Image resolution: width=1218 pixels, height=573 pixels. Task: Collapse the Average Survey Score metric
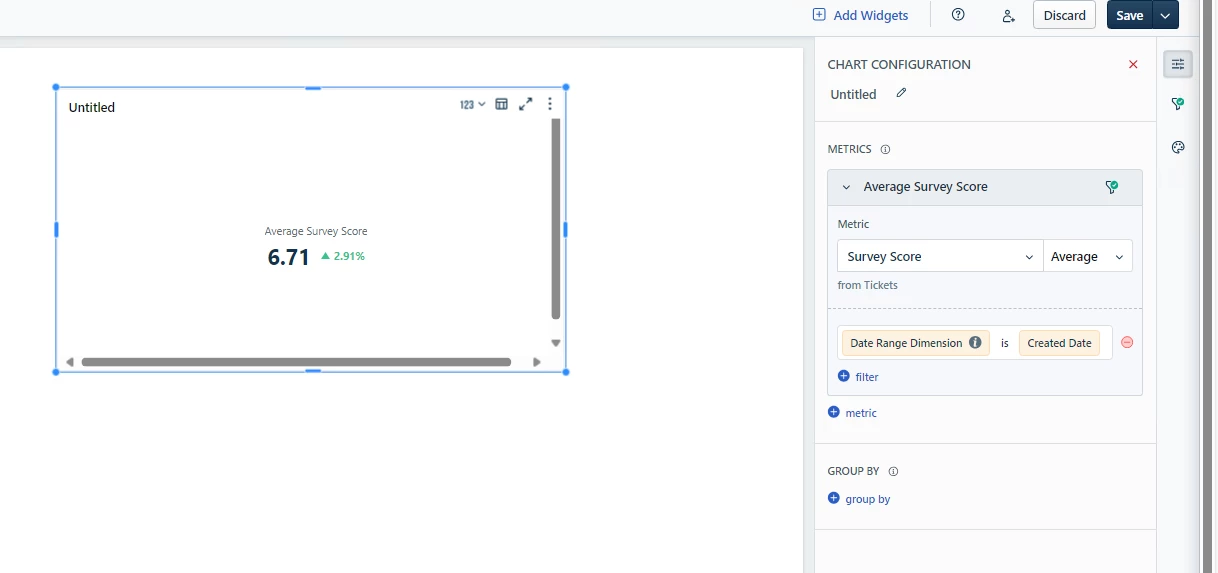pyautogui.click(x=846, y=187)
